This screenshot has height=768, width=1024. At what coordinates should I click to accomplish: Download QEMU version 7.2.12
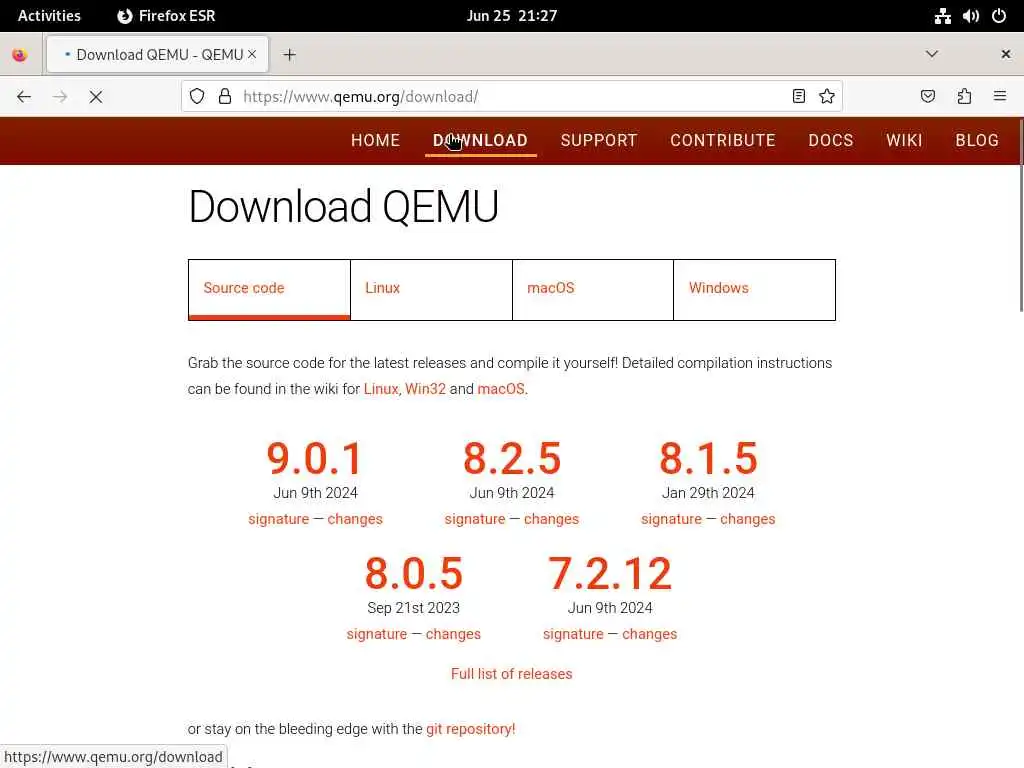point(610,573)
